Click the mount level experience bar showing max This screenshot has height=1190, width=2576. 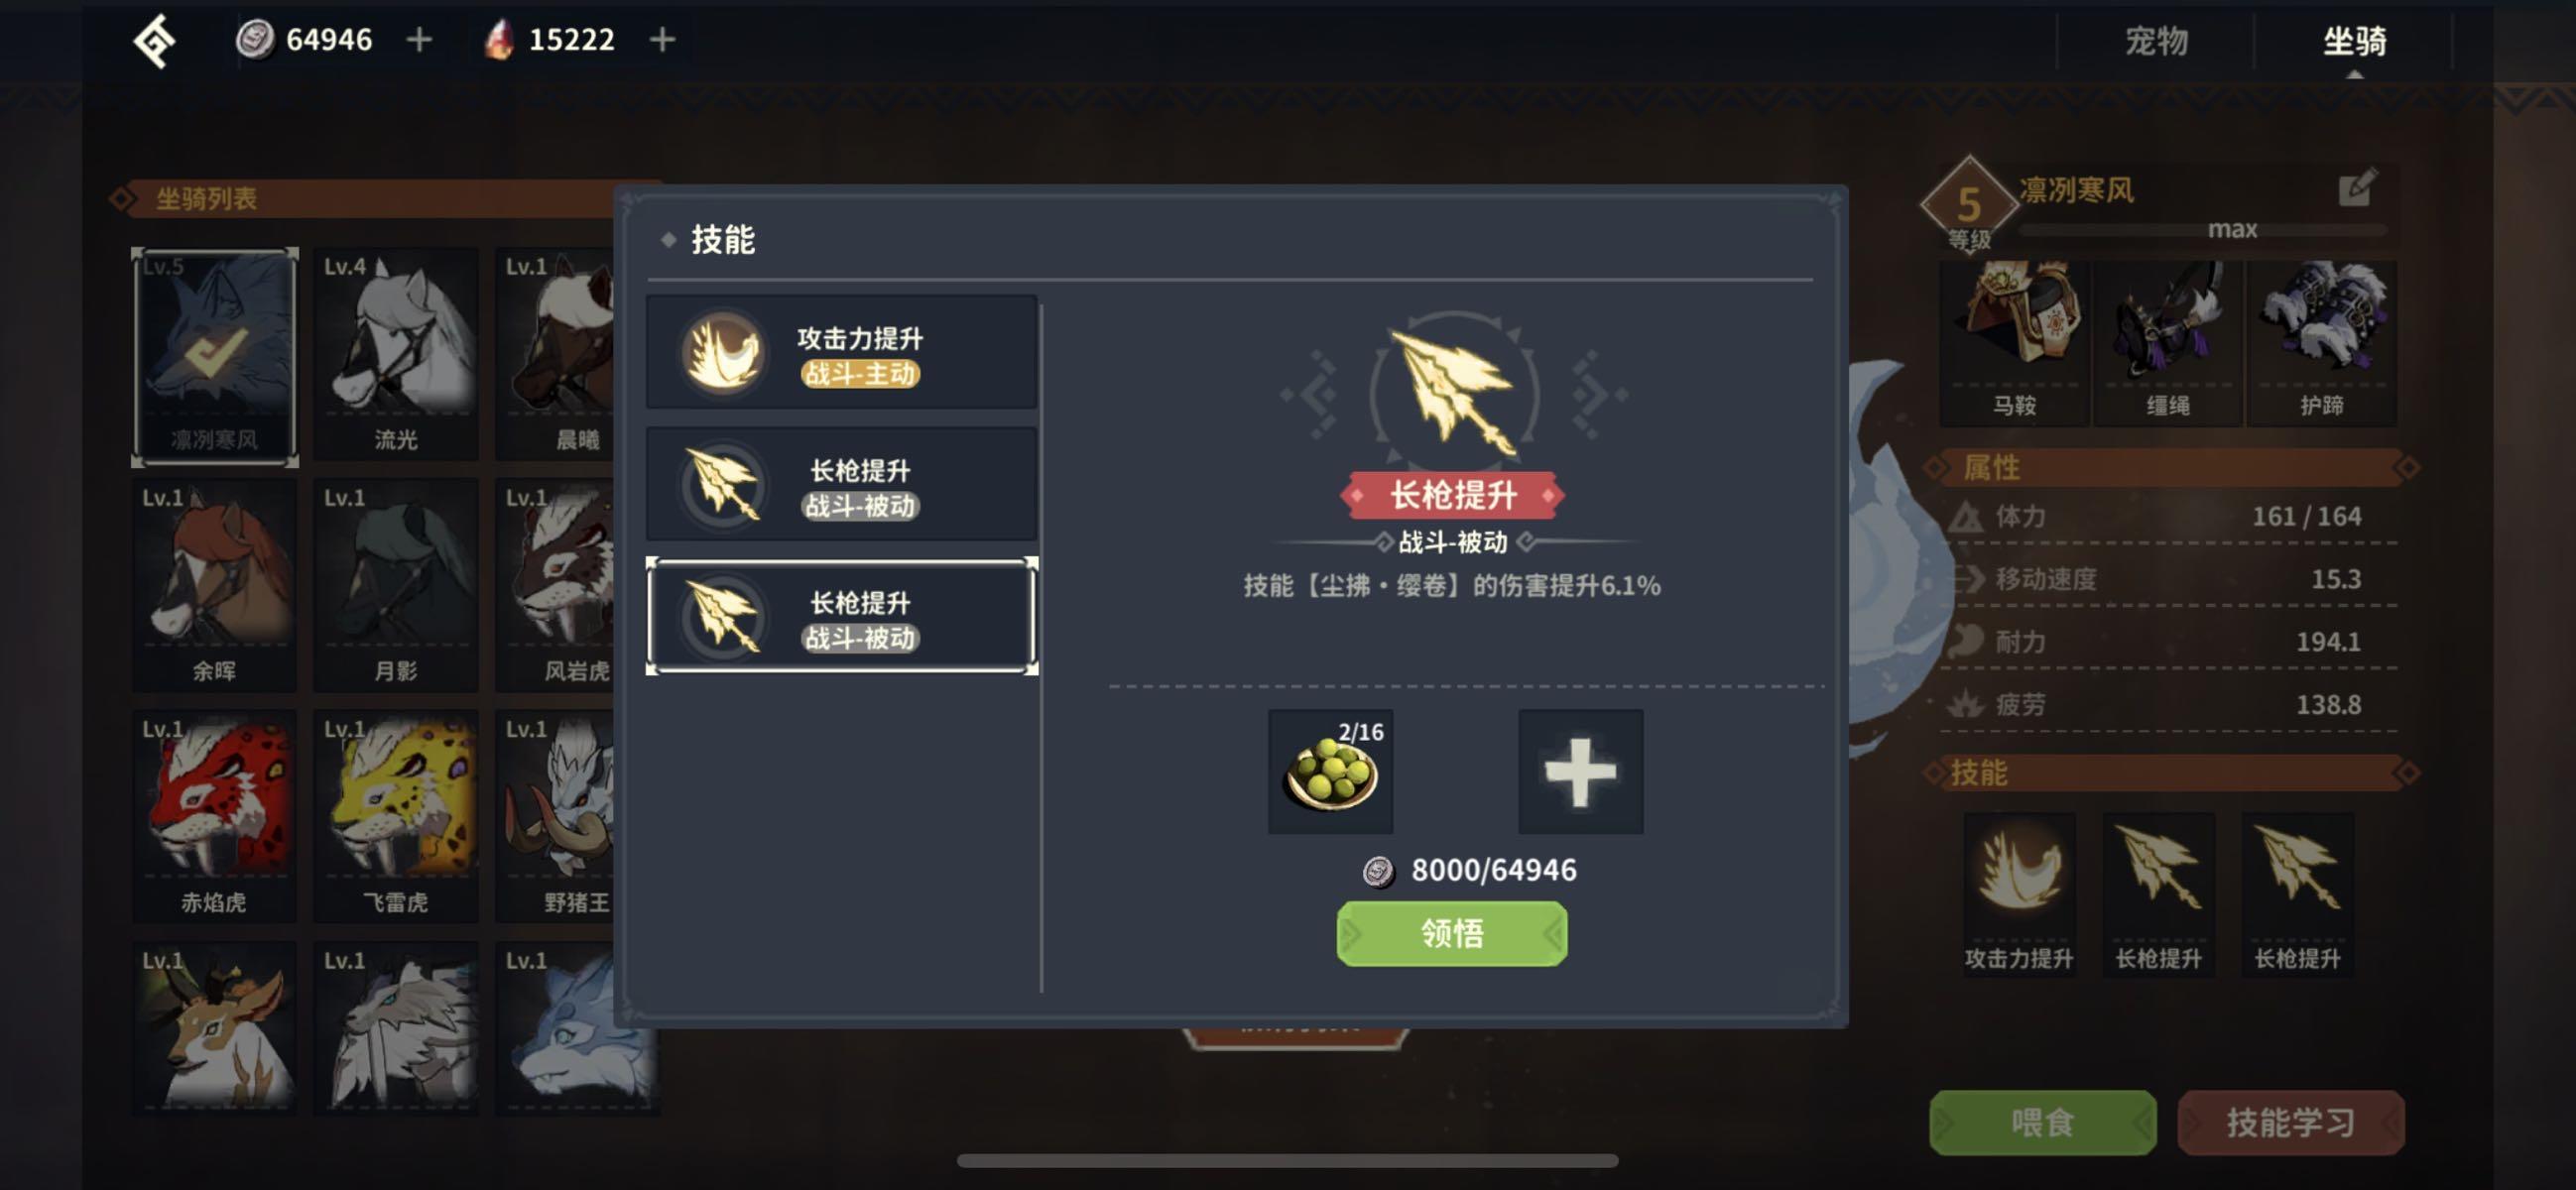point(2202,230)
